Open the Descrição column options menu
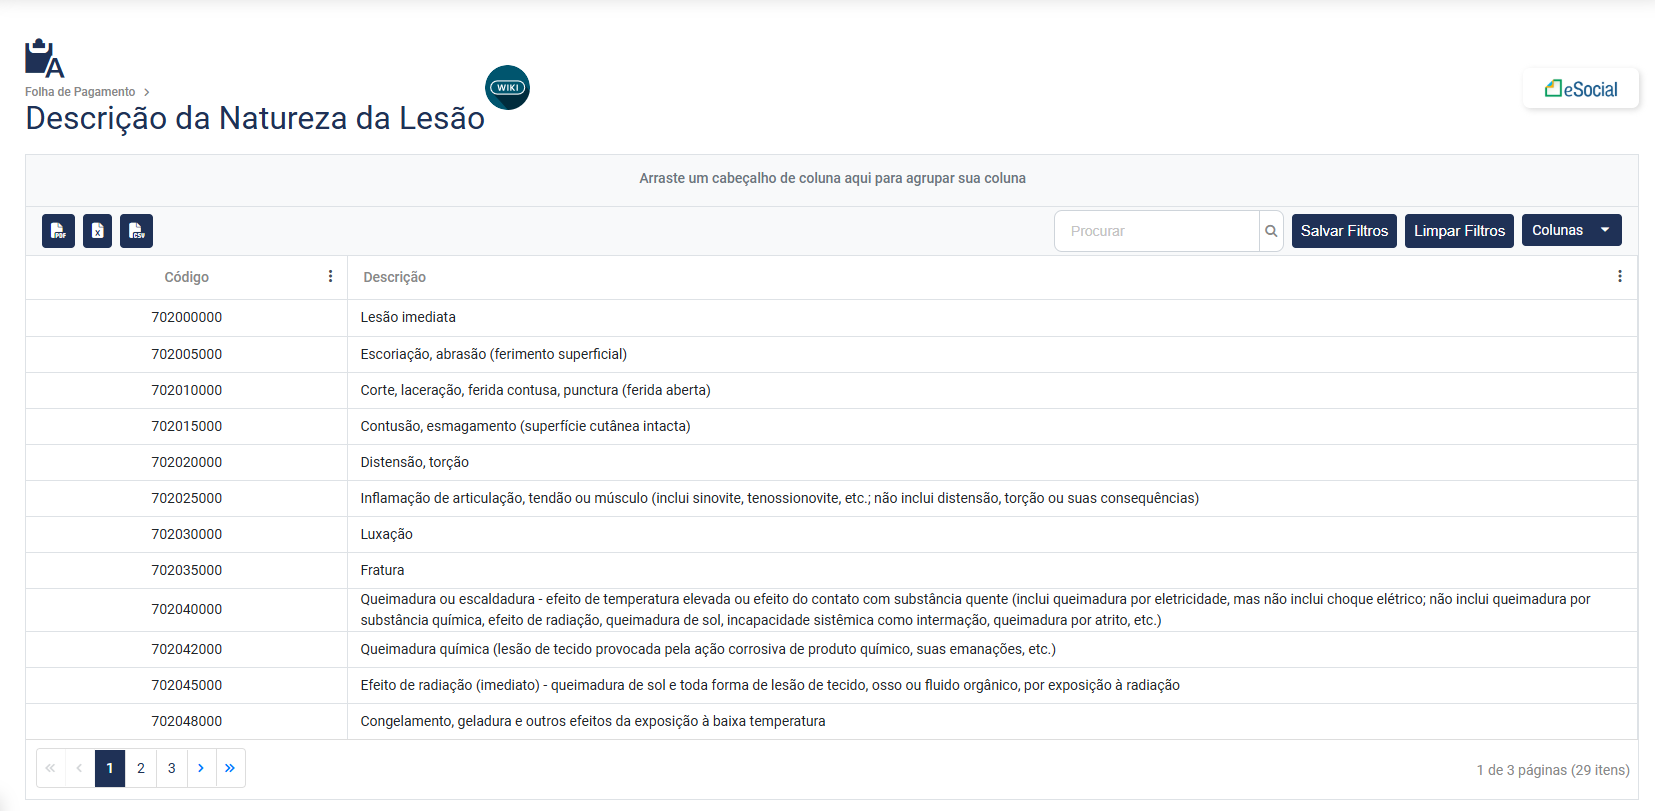Screen dimensions: 1655x811 (x=1620, y=276)
